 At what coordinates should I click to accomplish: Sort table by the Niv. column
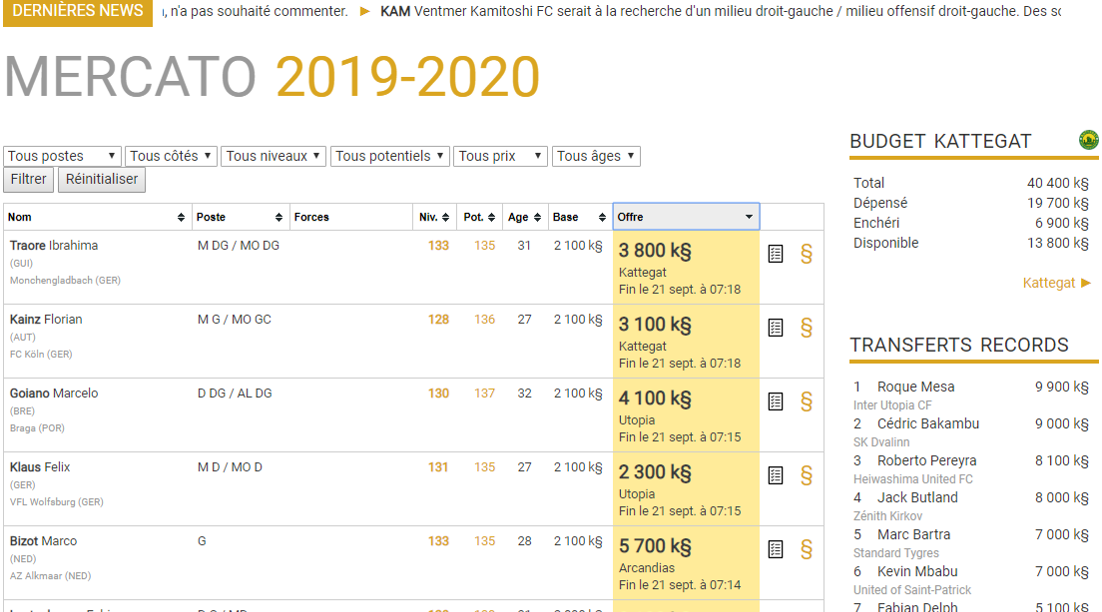click(434, 217)
